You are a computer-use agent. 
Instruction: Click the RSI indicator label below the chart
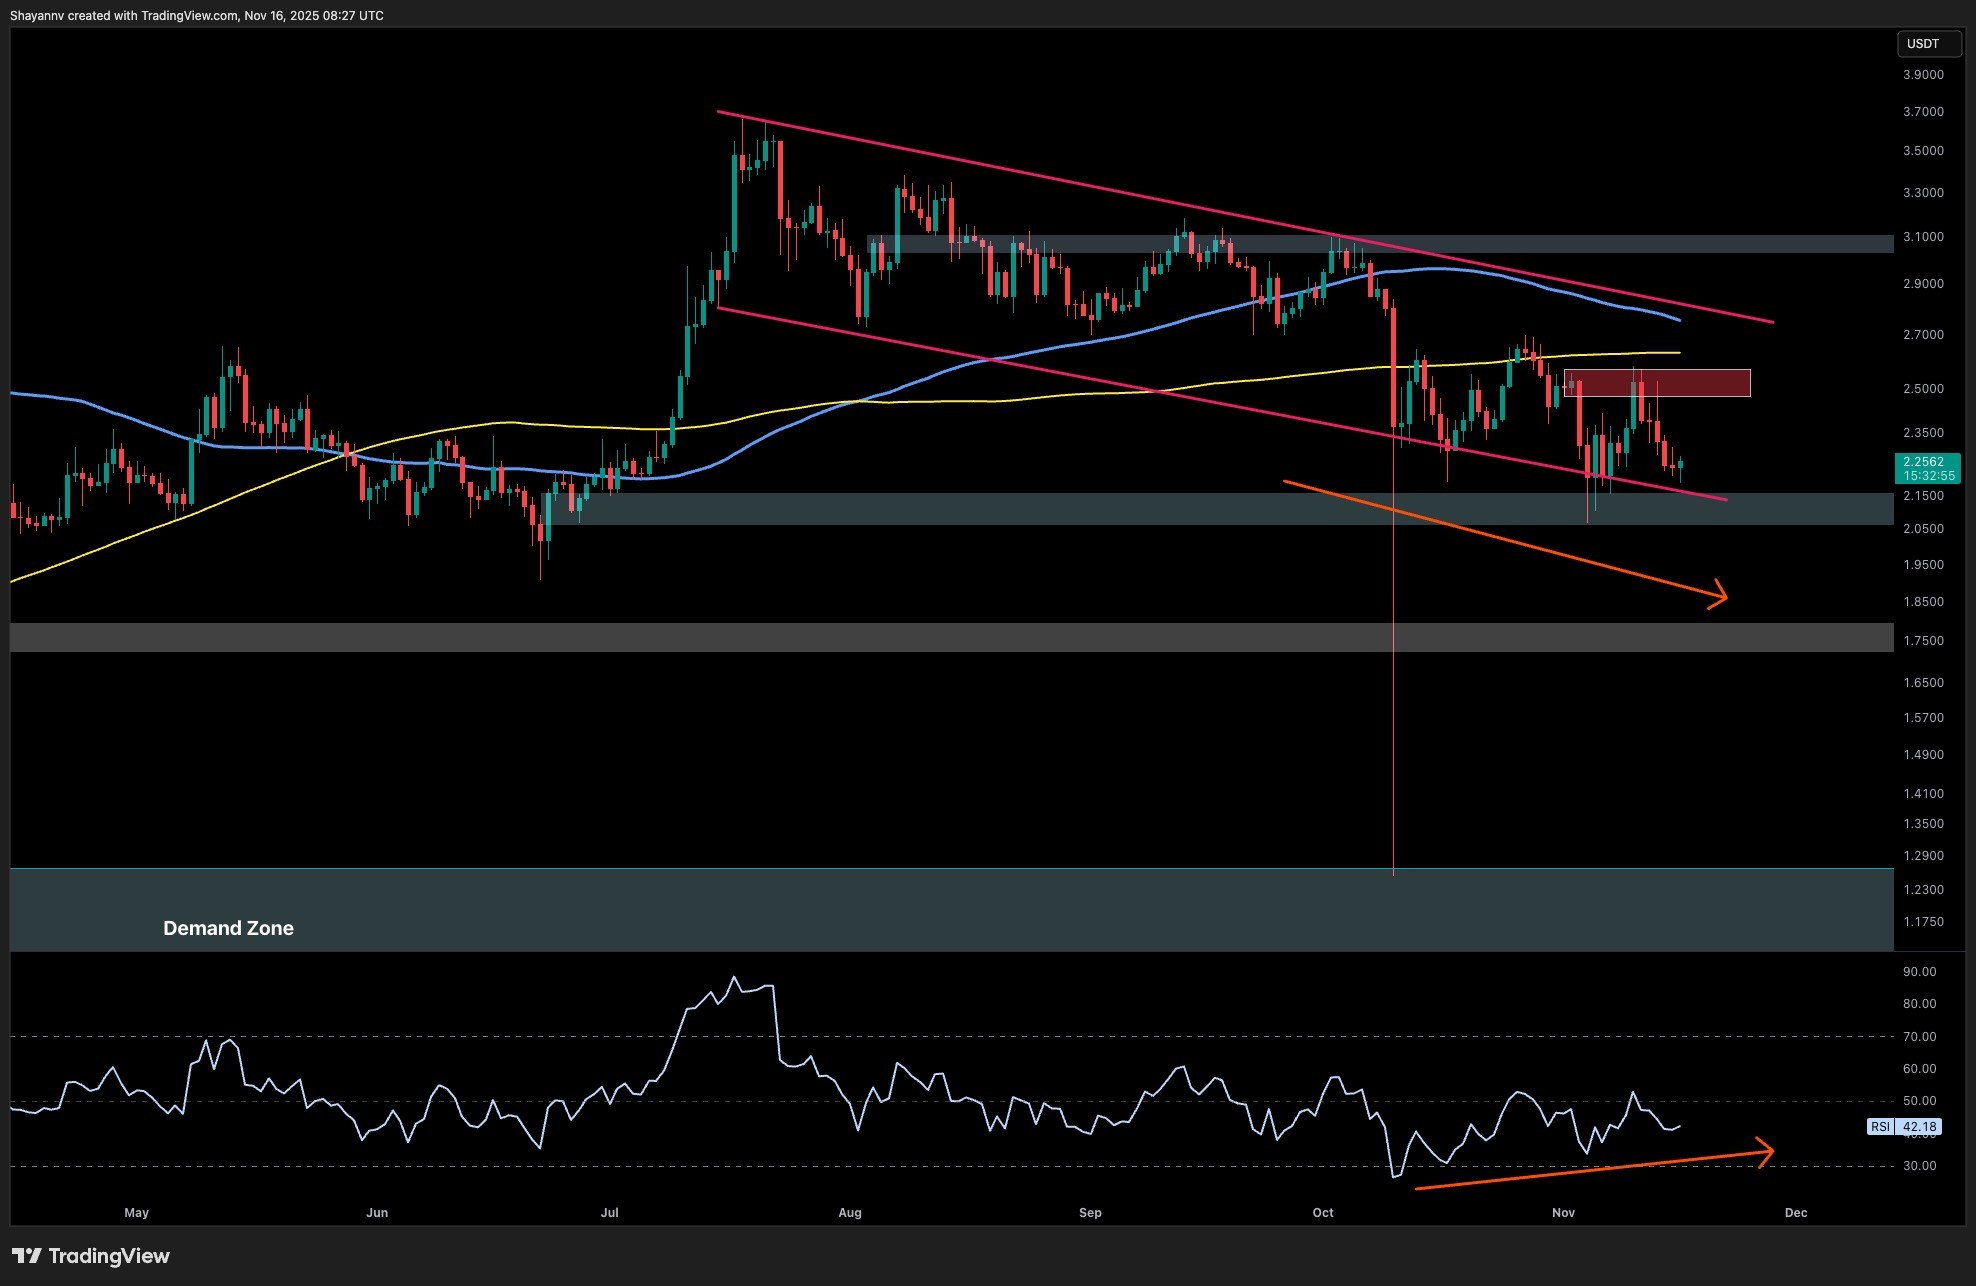click(1882, 1126)
